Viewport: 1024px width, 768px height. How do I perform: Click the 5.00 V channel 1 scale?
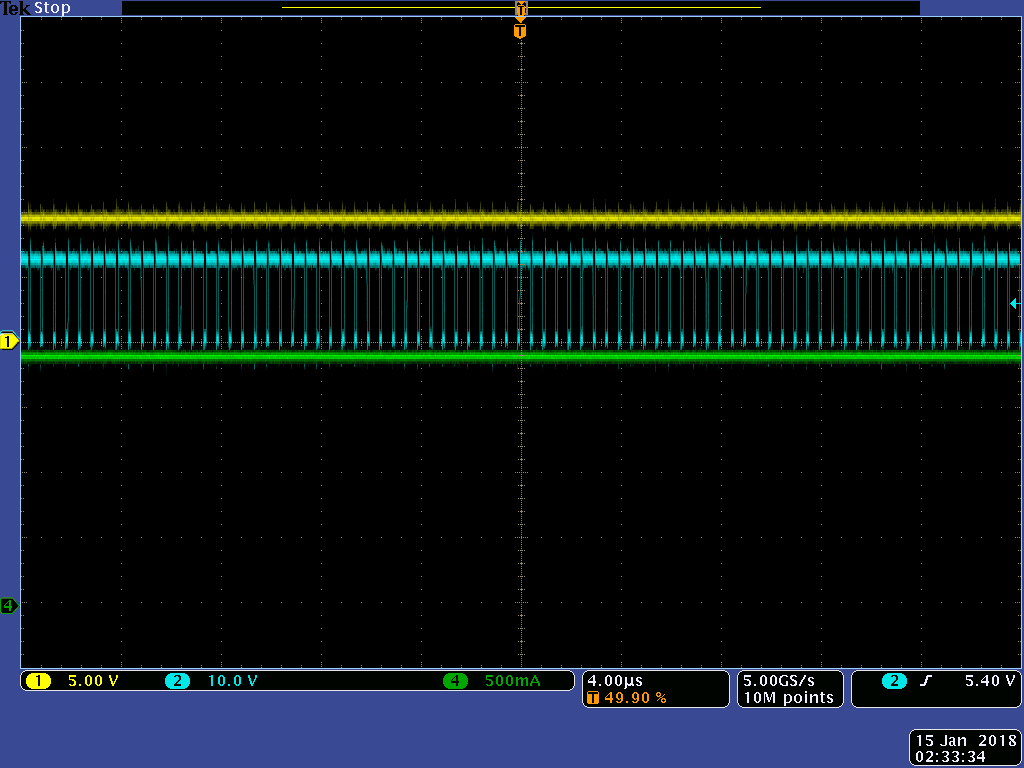coord(93,681)
